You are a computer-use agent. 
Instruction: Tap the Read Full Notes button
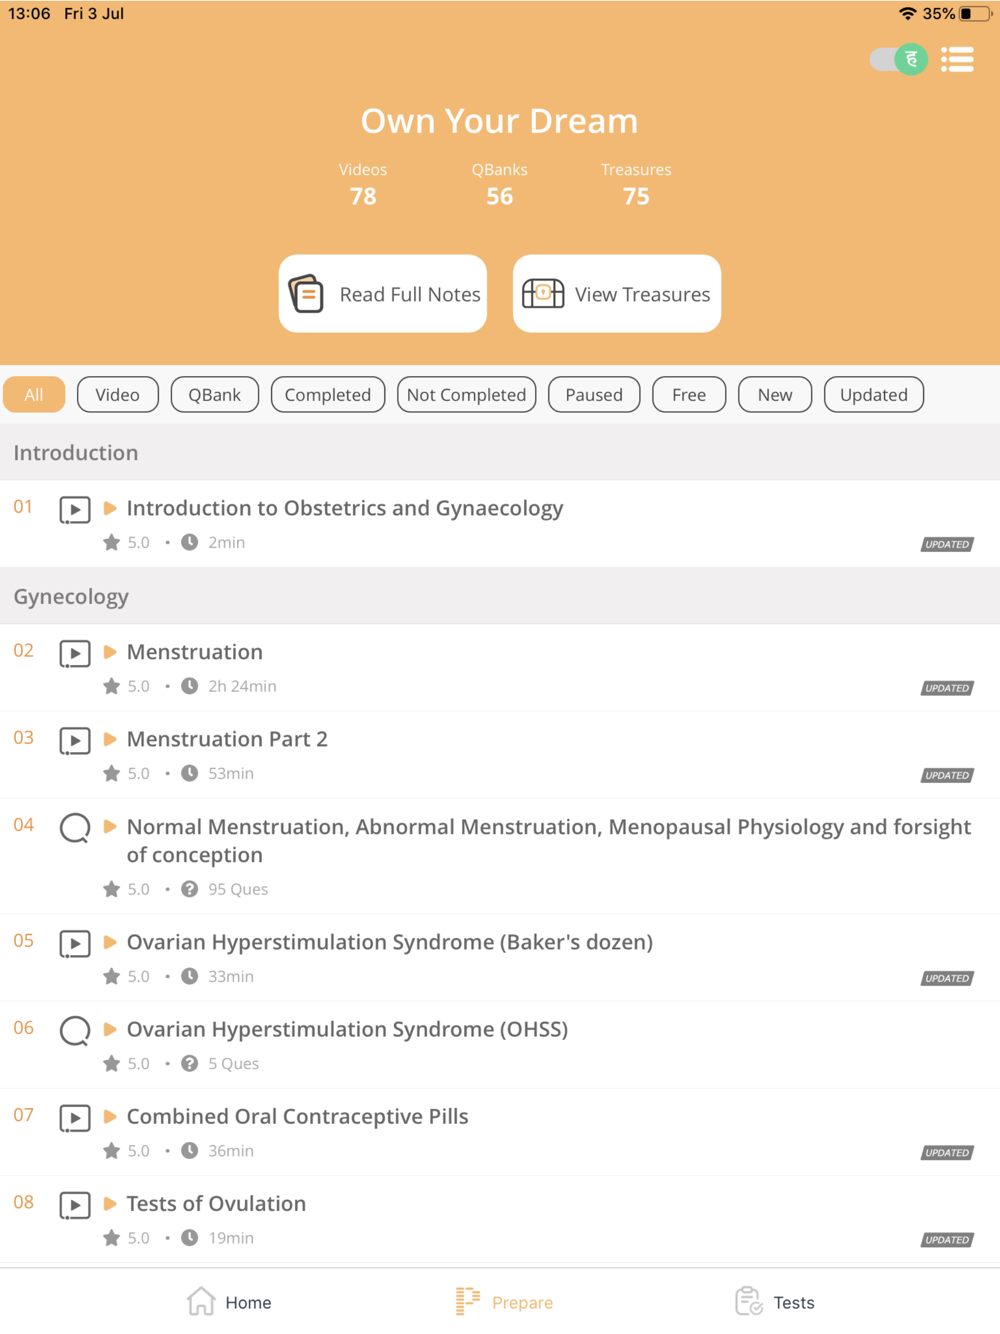point(383,294)
